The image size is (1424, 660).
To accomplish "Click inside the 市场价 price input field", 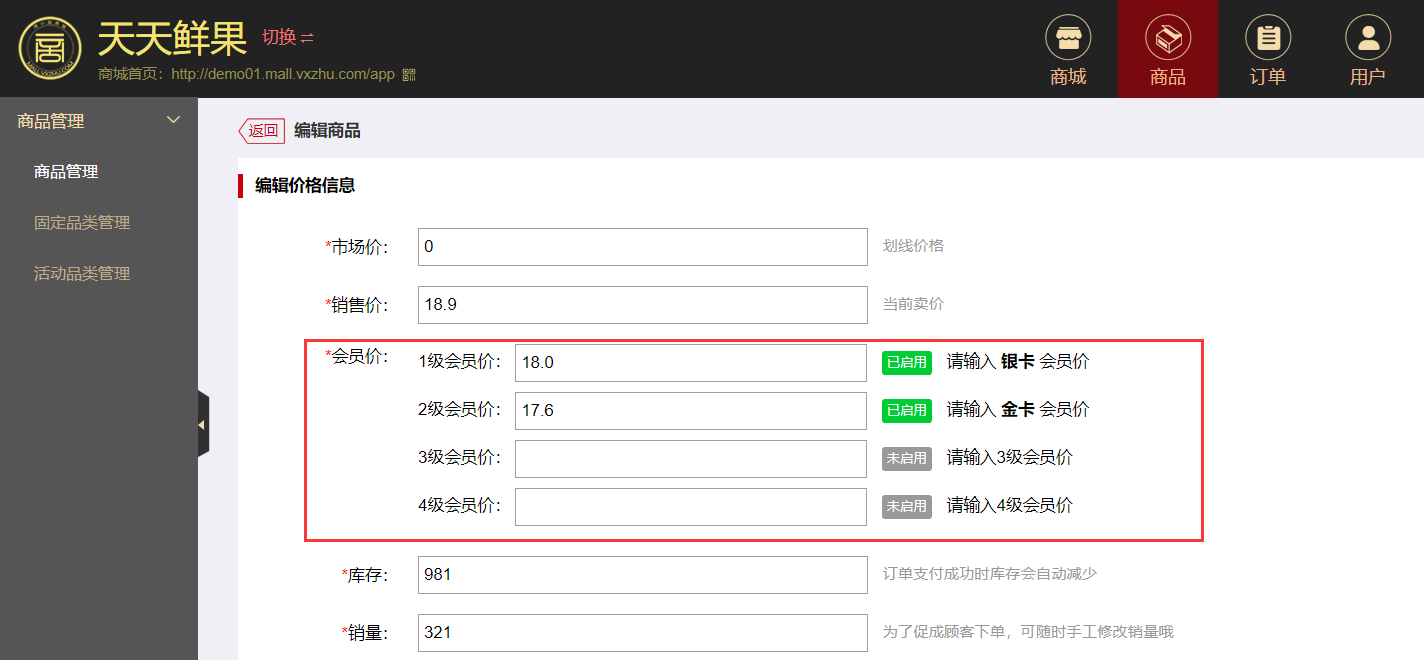I will coord(642,246).
